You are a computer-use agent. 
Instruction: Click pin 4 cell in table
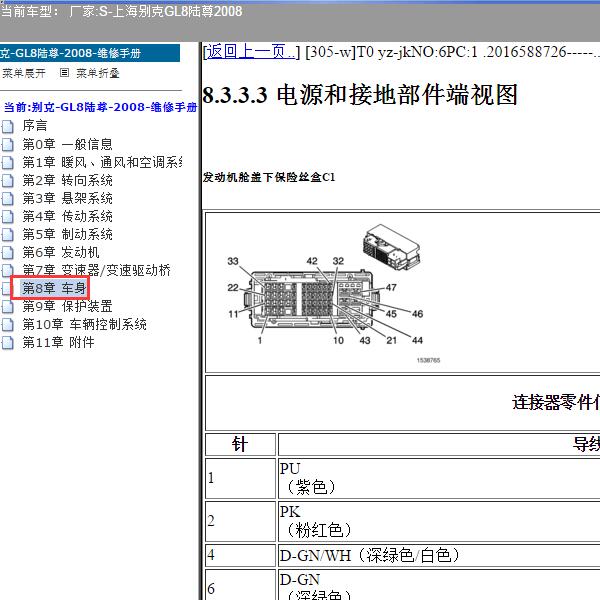(x=240, y=555)
